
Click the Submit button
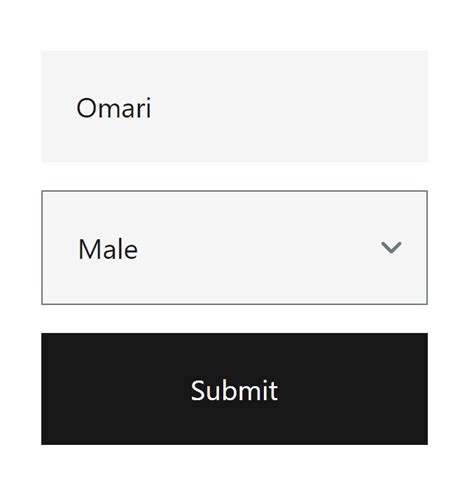point(234,389)
